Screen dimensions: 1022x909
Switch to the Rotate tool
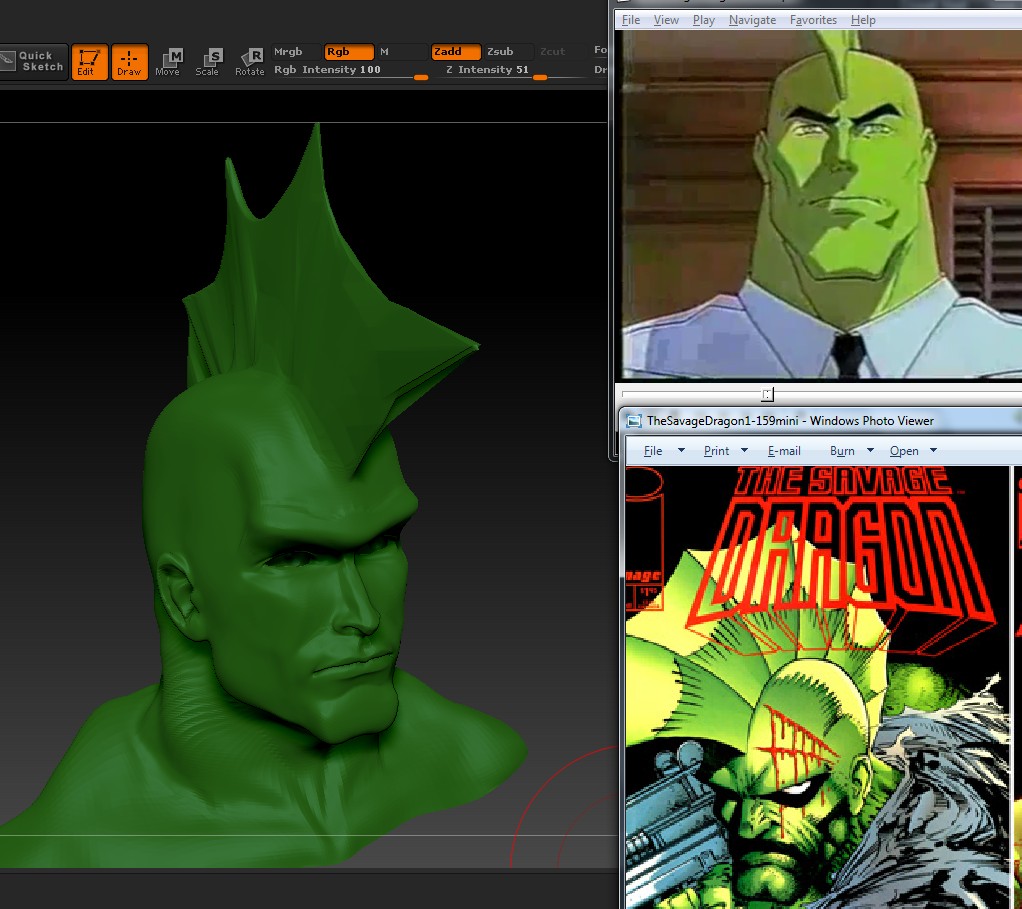(x=250, y=62)
